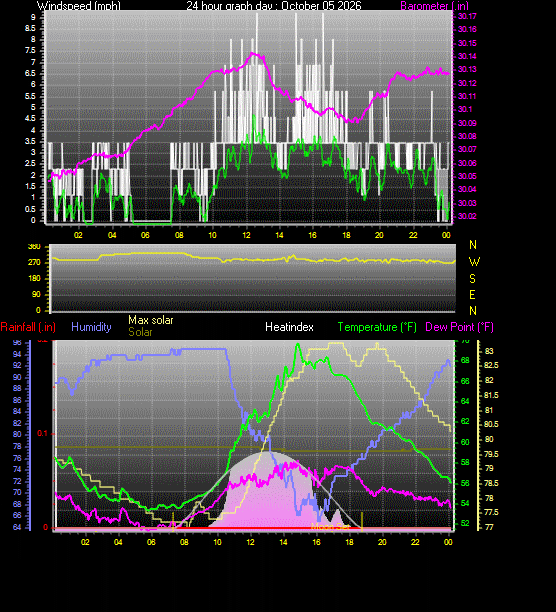Click the E compass label beside wind direction graph

tap(472, 295)
